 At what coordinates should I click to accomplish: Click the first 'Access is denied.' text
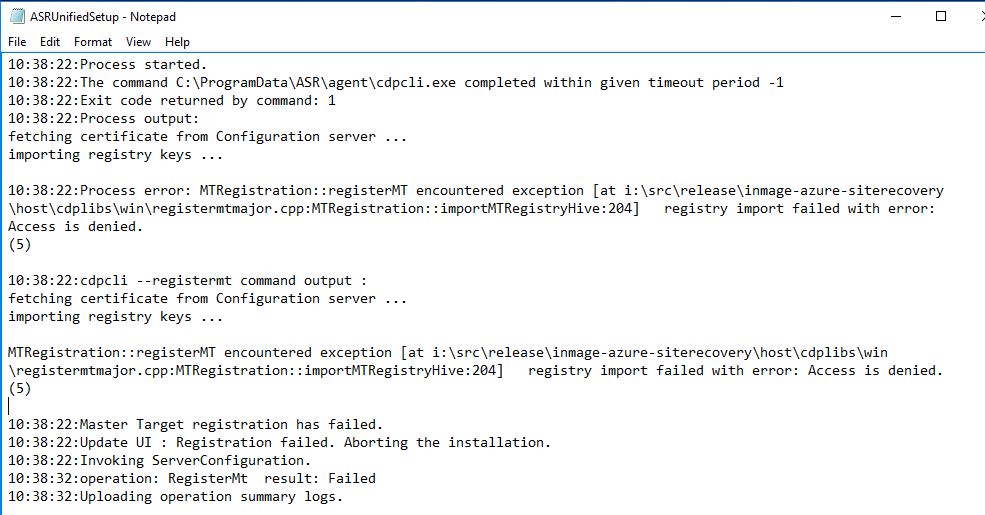[75, 226]
